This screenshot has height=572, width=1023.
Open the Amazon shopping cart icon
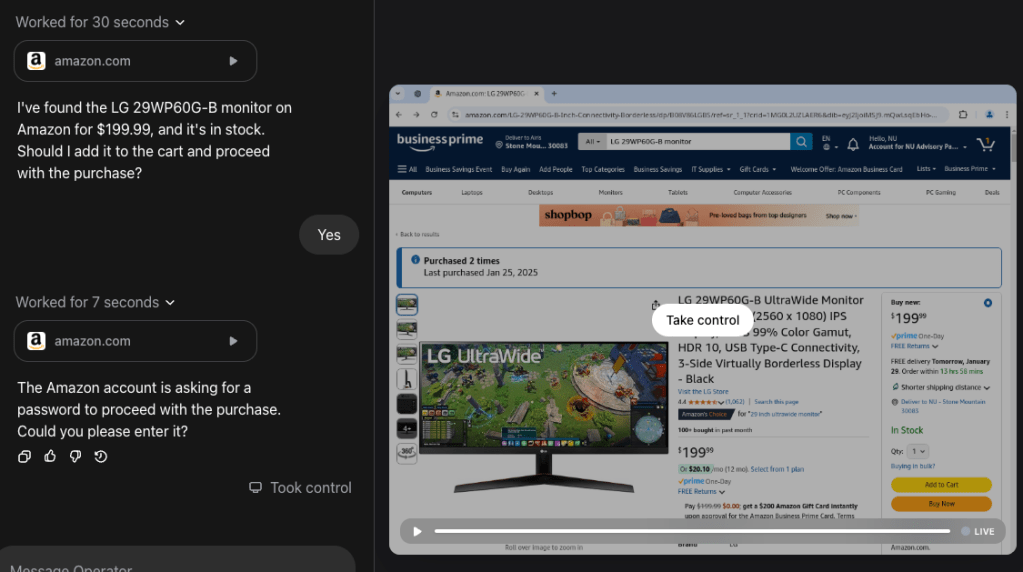(986, 143)
